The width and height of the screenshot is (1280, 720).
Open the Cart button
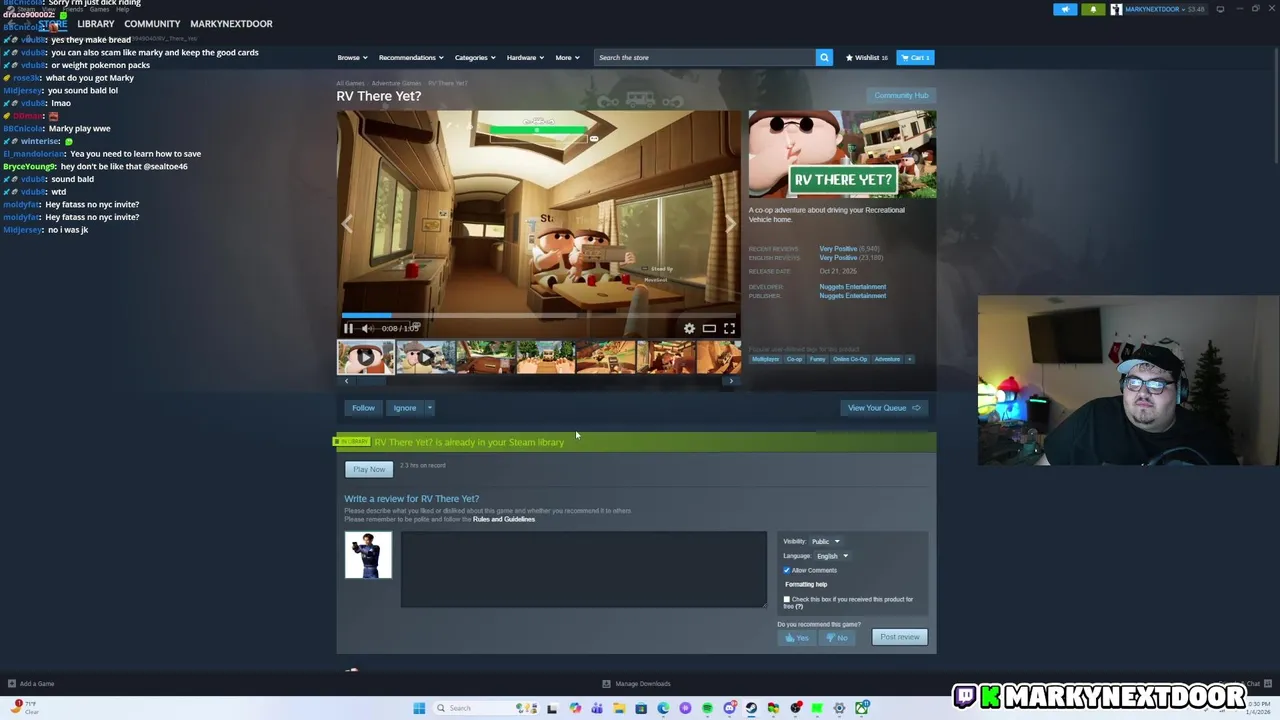pos(915,57)
